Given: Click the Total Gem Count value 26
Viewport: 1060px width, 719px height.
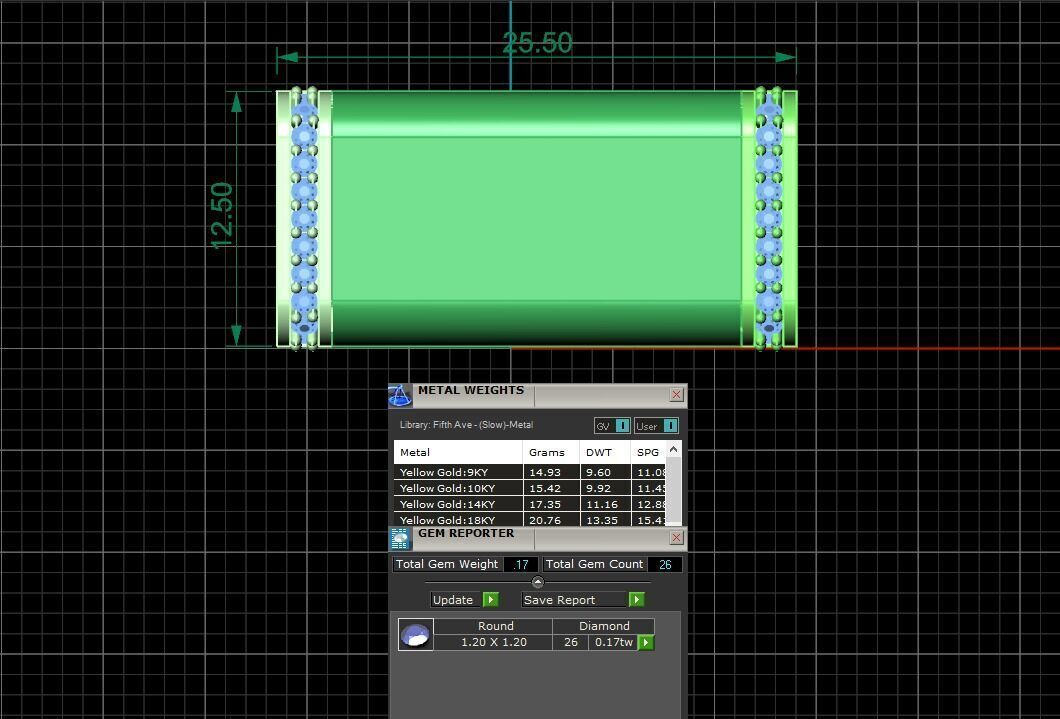Looking at the screenshot, I should coord(665,564).
